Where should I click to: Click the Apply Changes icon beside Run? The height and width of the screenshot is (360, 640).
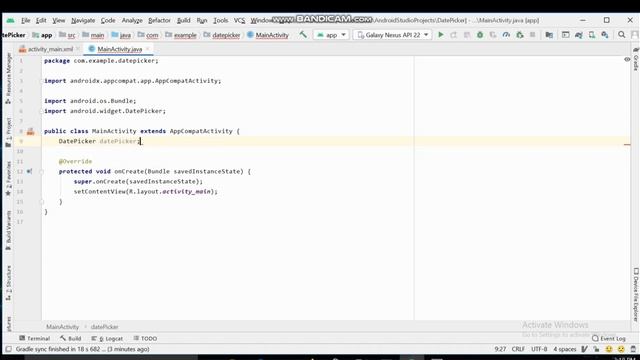point(453,35)
